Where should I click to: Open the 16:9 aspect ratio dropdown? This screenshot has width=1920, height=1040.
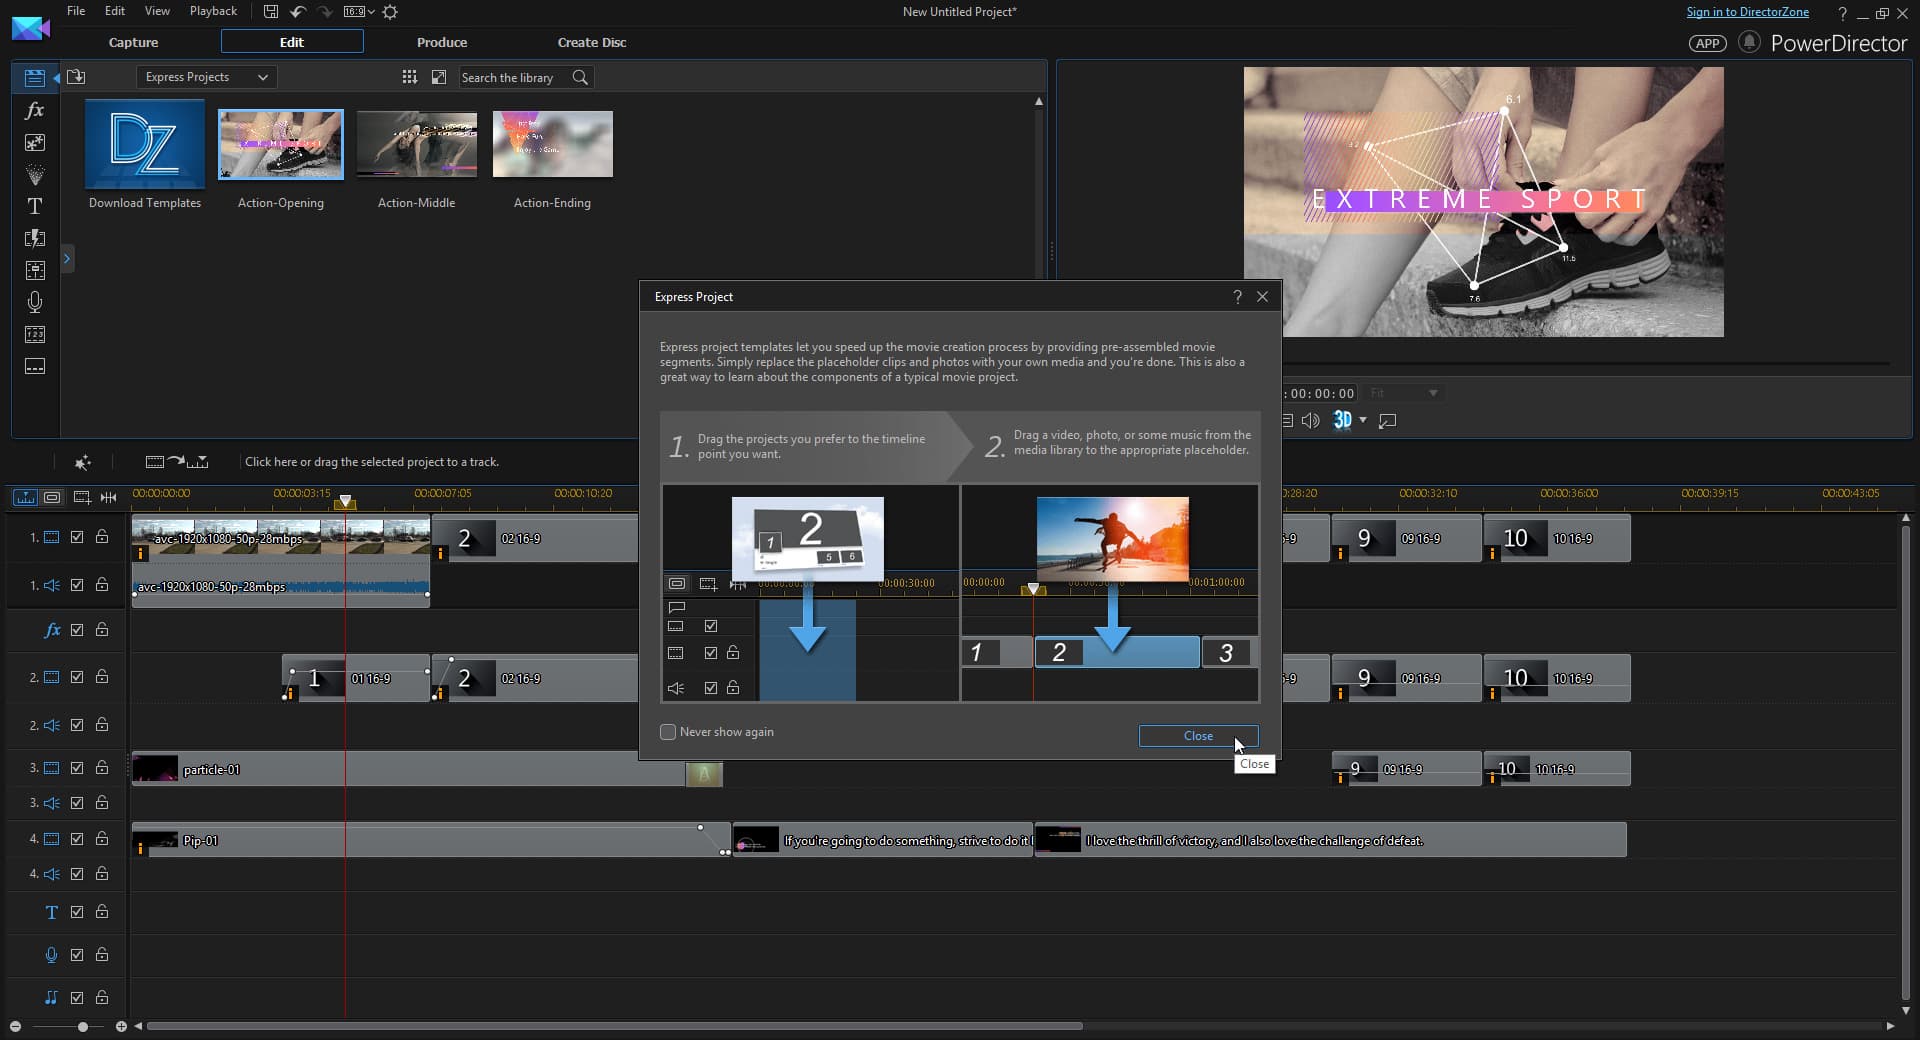(x=359, y=12)
